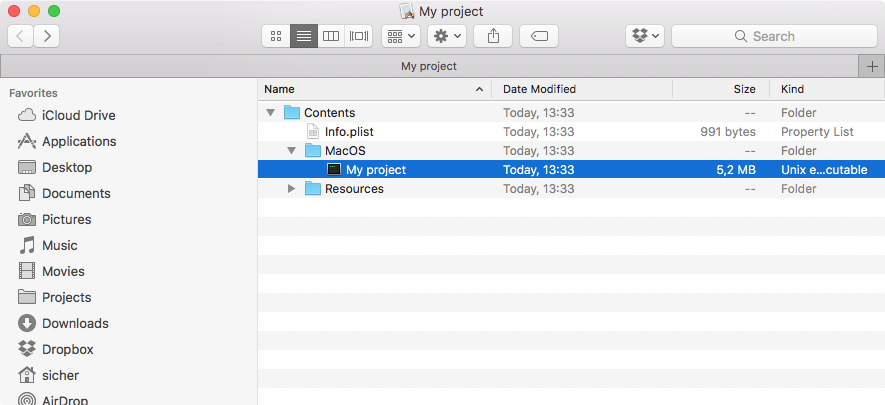This screenshot has height=405, width=885.
Task: Switch to icon view mode
Action: 276,36
